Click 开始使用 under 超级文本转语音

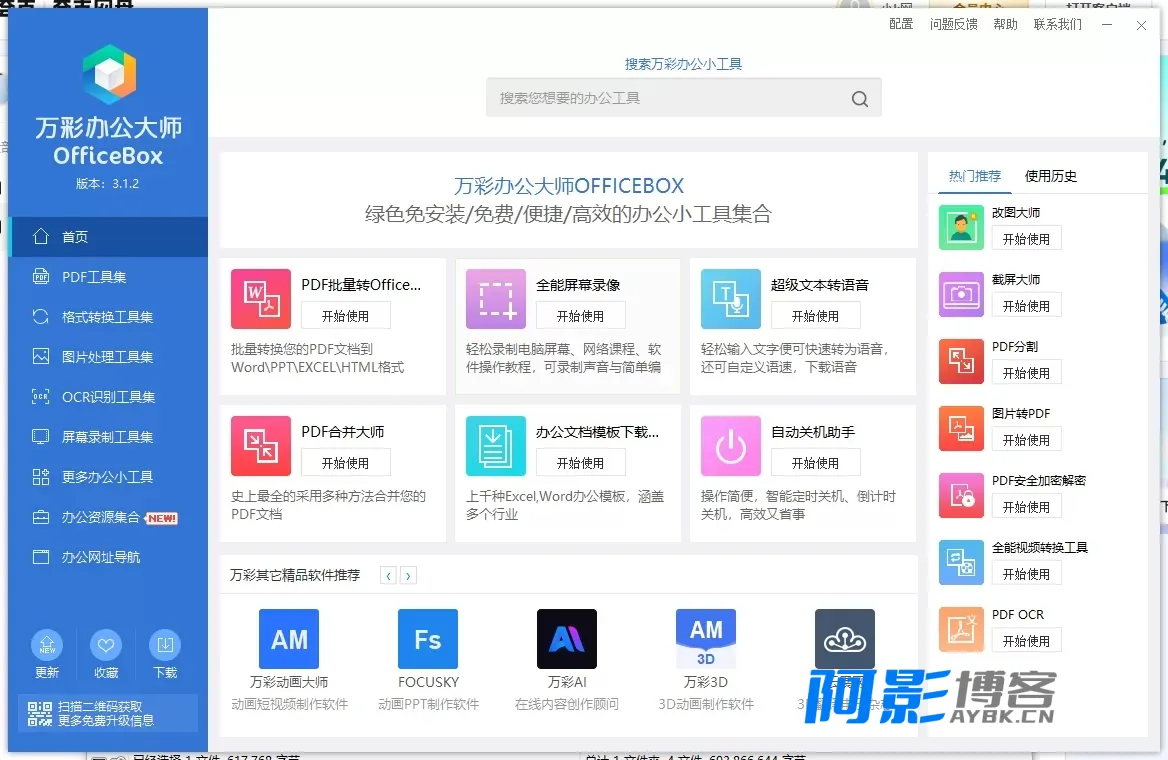[815, 316]
